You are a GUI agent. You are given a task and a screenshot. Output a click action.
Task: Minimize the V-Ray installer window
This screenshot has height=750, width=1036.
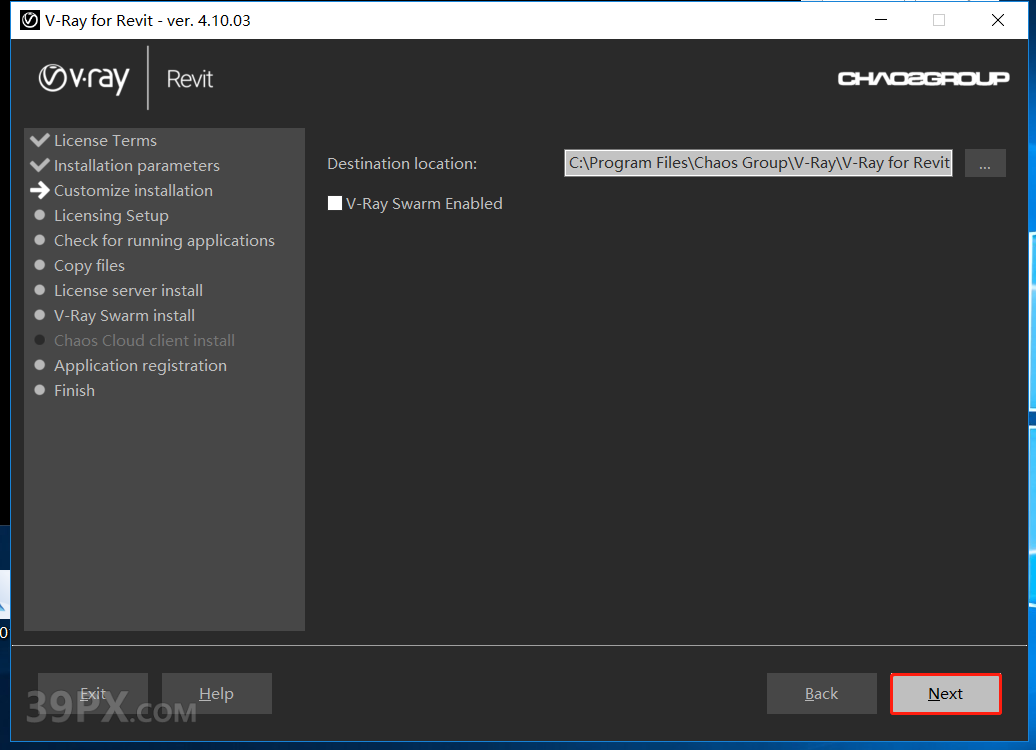click(881, 20)
